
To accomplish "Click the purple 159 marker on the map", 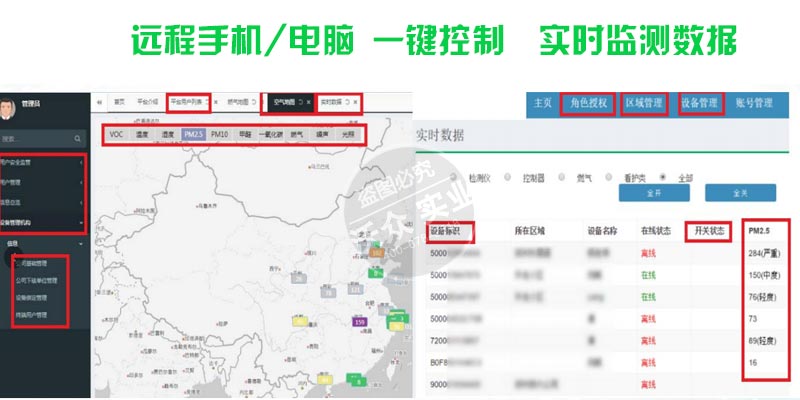I will tap(359, 322).
